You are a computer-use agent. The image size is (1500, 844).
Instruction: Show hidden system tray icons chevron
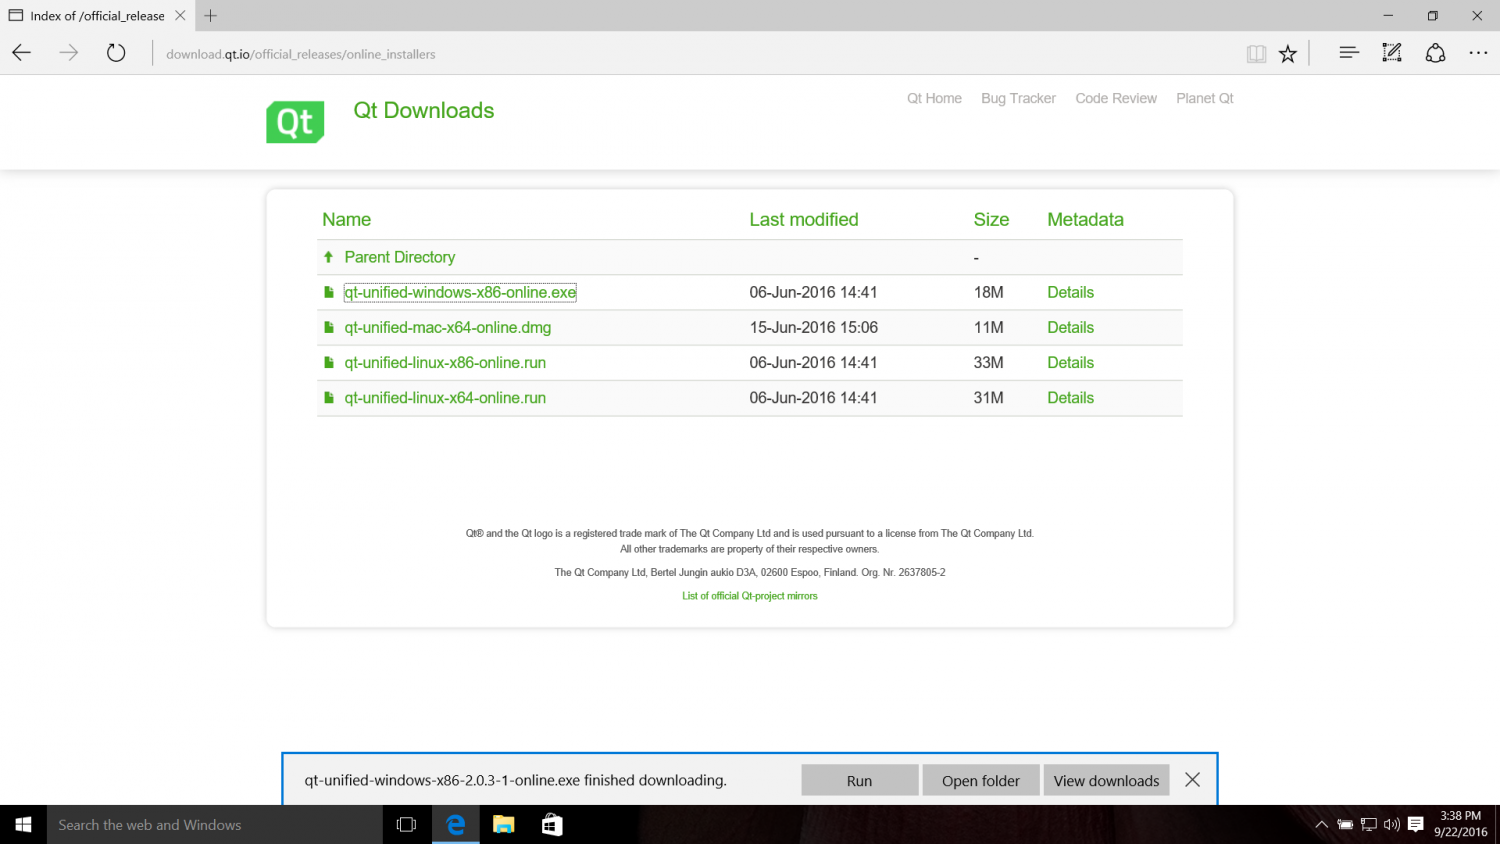(1321, 825)
